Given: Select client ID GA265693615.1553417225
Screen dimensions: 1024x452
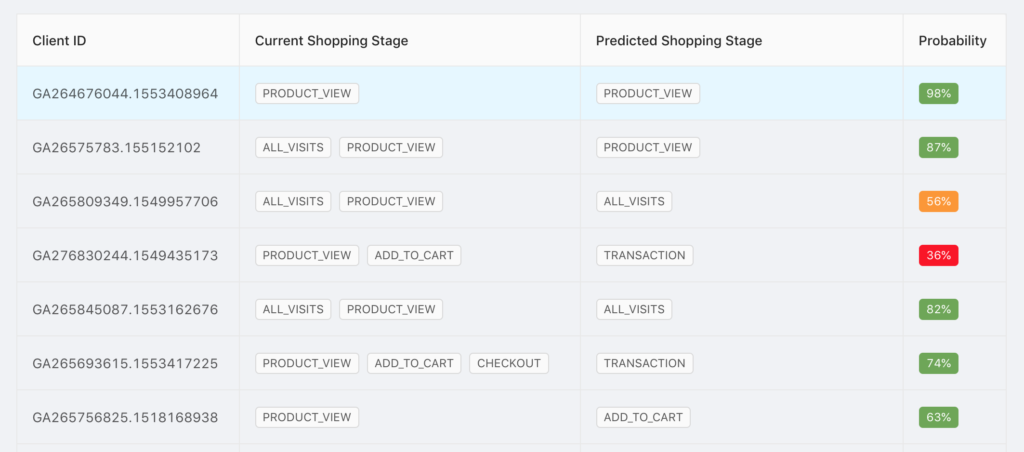Looking at the screenshot, I should pyautogui.click(x=125, y=363).
